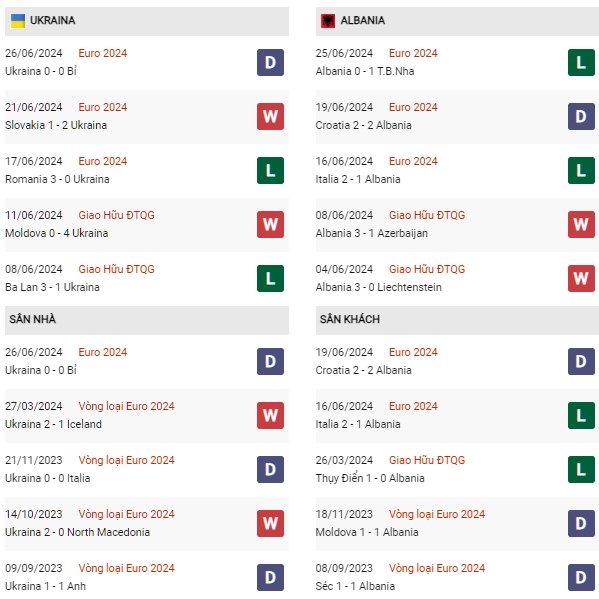Viewport: 599px width, 599px height.
Task: Click the Ukraina 1 - 1 Anh match result
Action: point(45,586)
